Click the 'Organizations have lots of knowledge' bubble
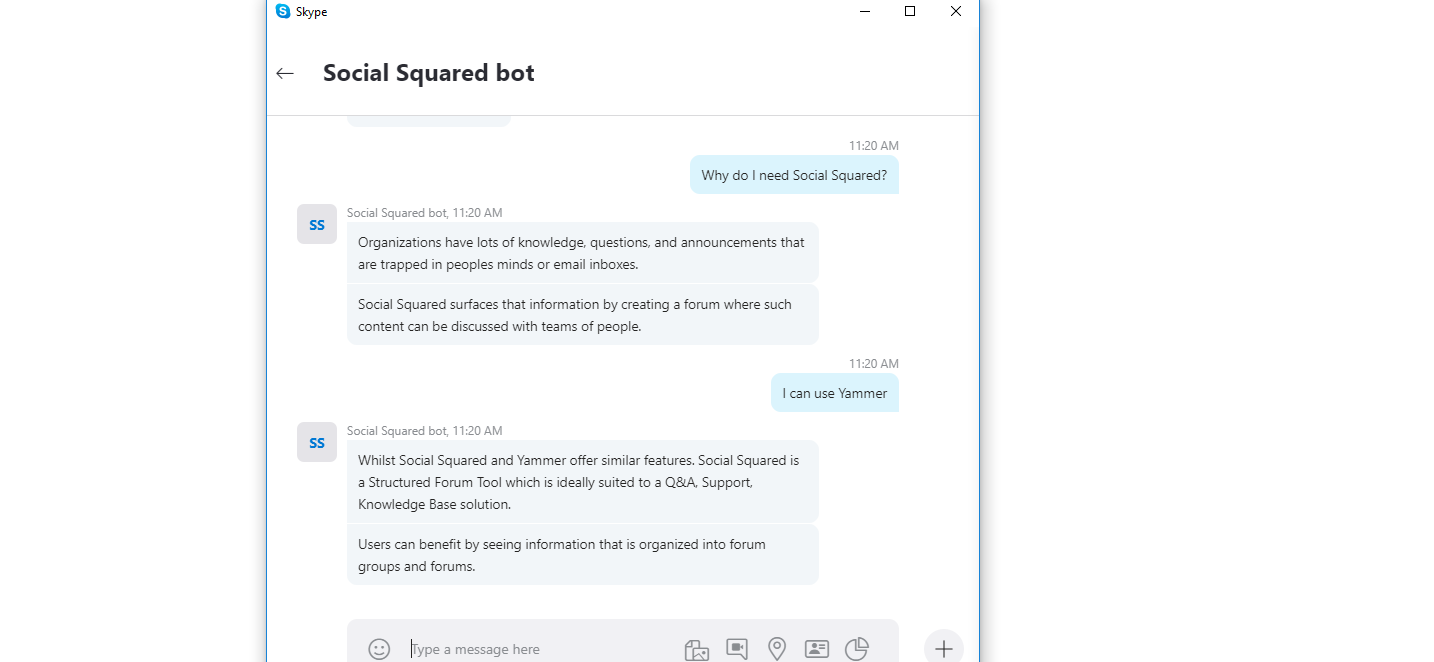1434x662 pixels. (x=582, y=253)
